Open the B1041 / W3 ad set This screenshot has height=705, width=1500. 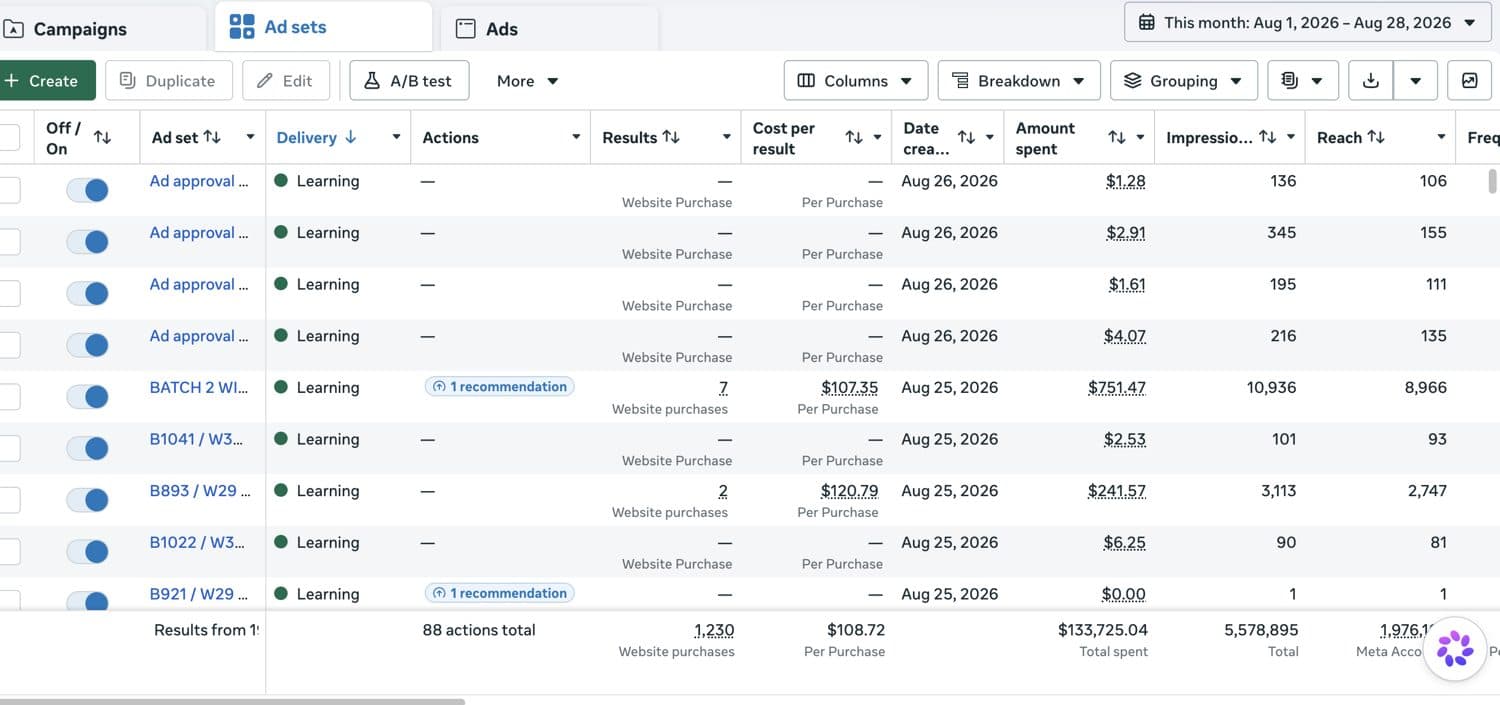click(197, 439)
